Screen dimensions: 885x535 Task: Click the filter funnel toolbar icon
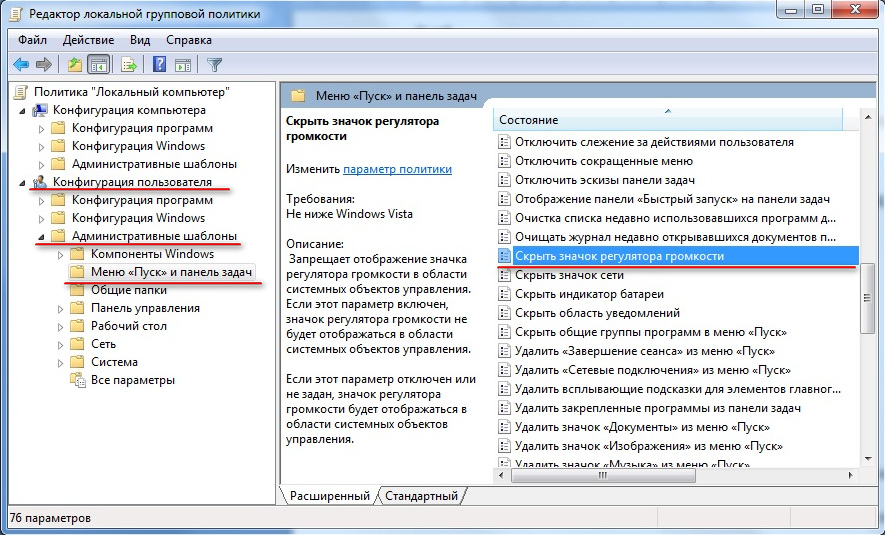pyautogui.click(x=214, y=65)
